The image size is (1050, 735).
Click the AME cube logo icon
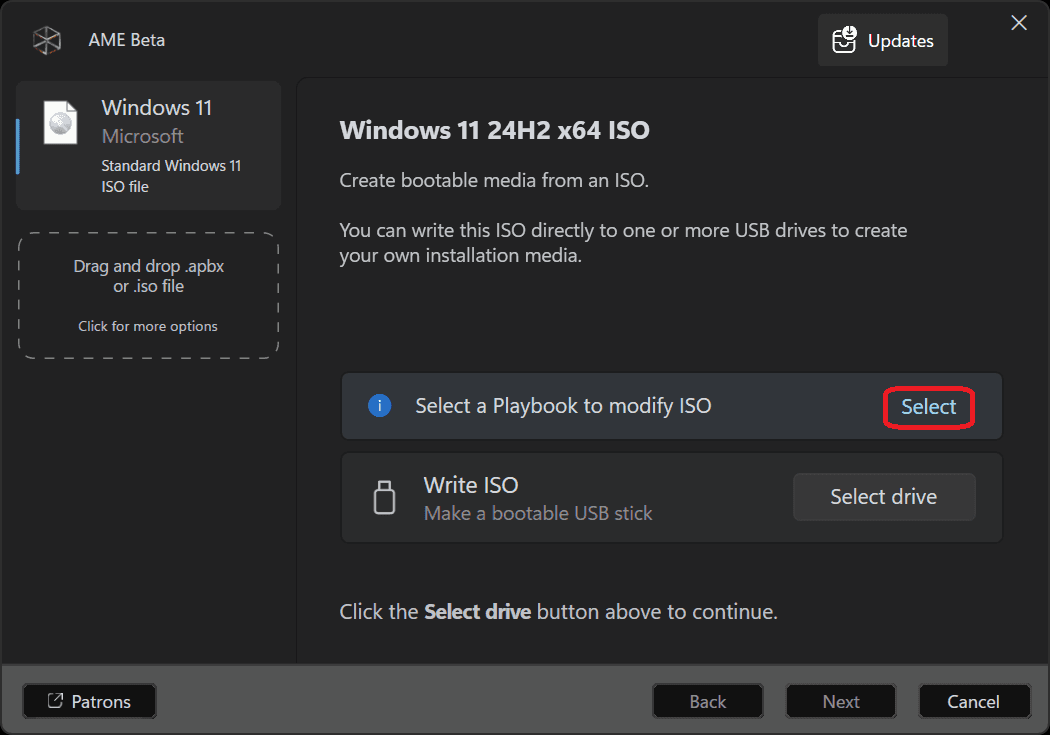47,41
